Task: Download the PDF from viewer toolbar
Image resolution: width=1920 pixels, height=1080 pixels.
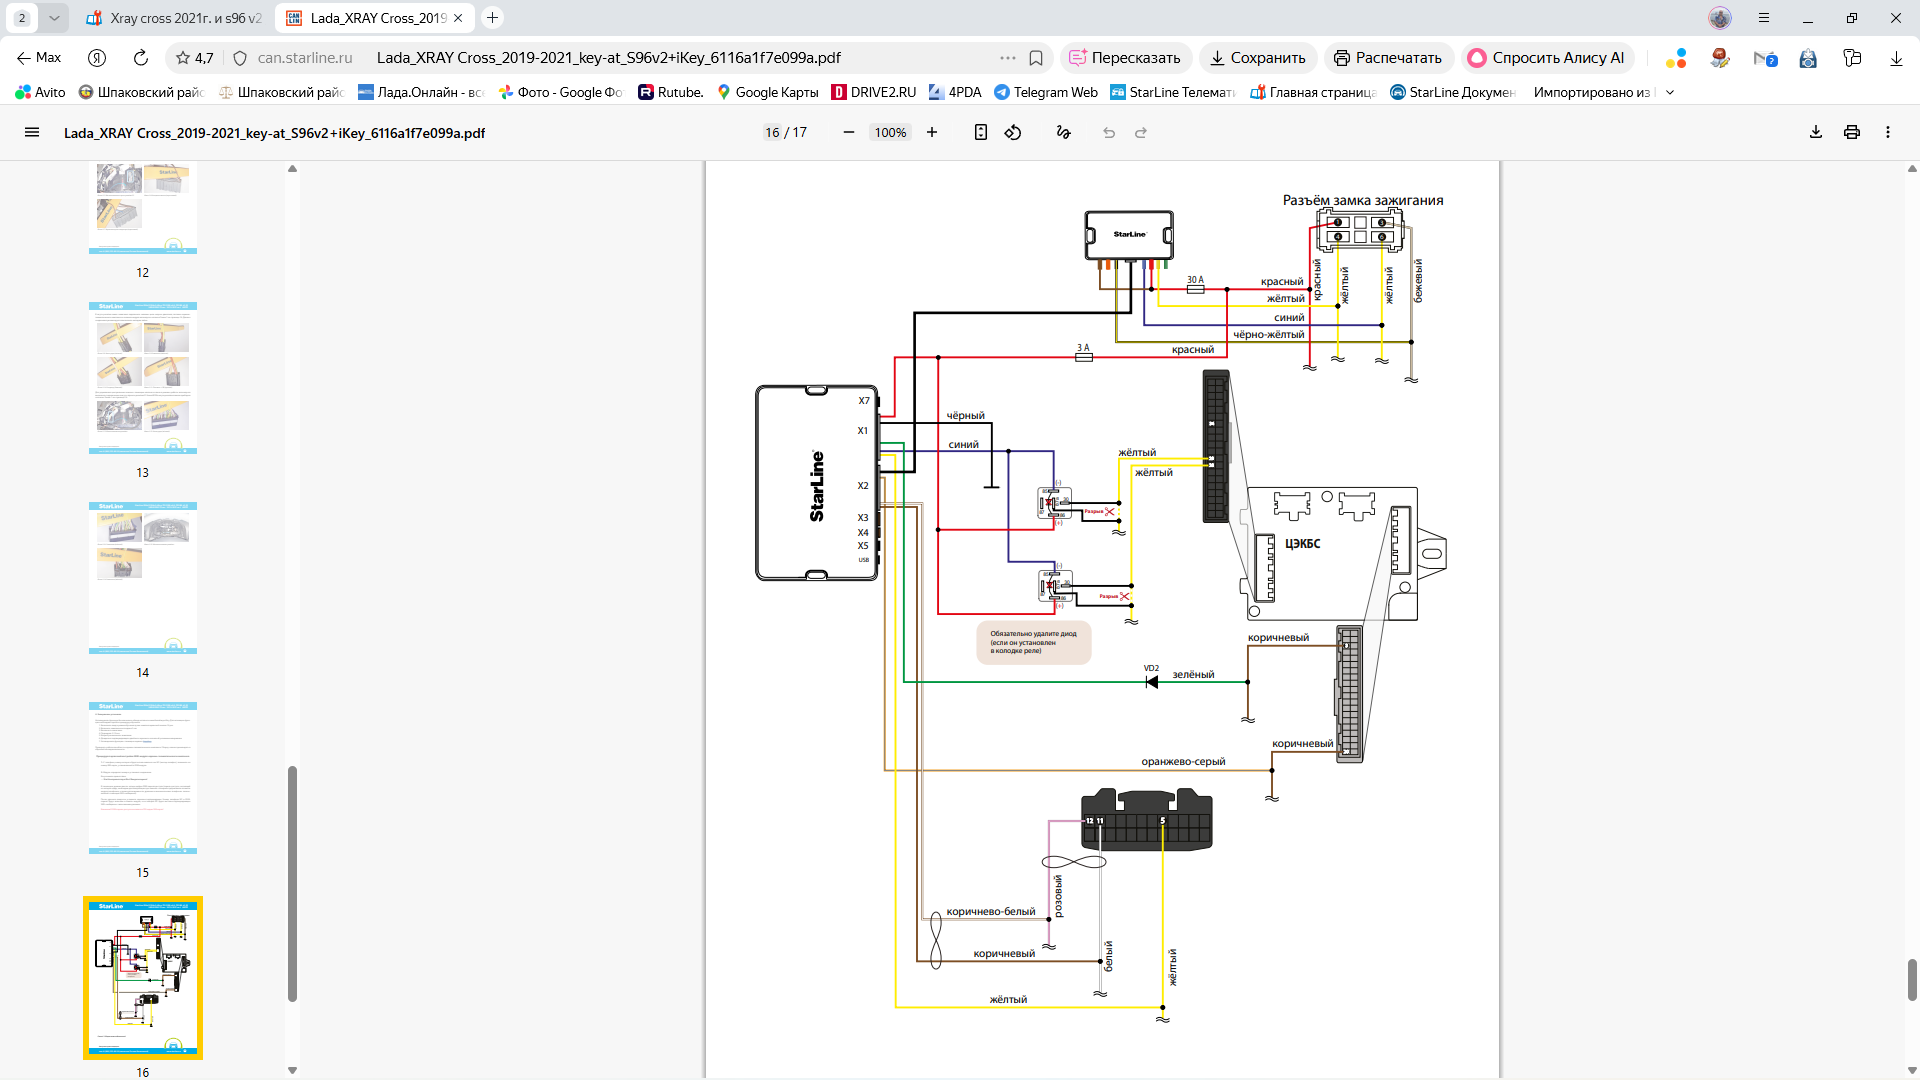Action: tap(1816, 132)
